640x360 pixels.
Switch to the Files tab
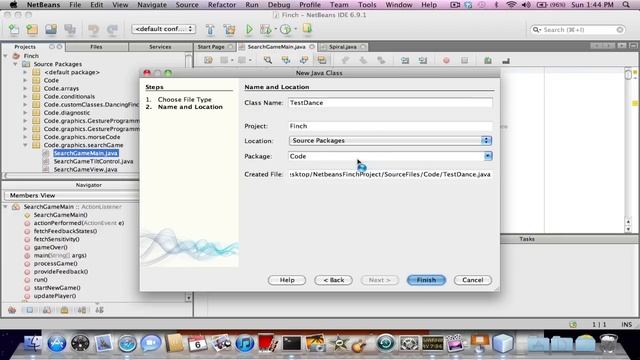pos(96,47)
